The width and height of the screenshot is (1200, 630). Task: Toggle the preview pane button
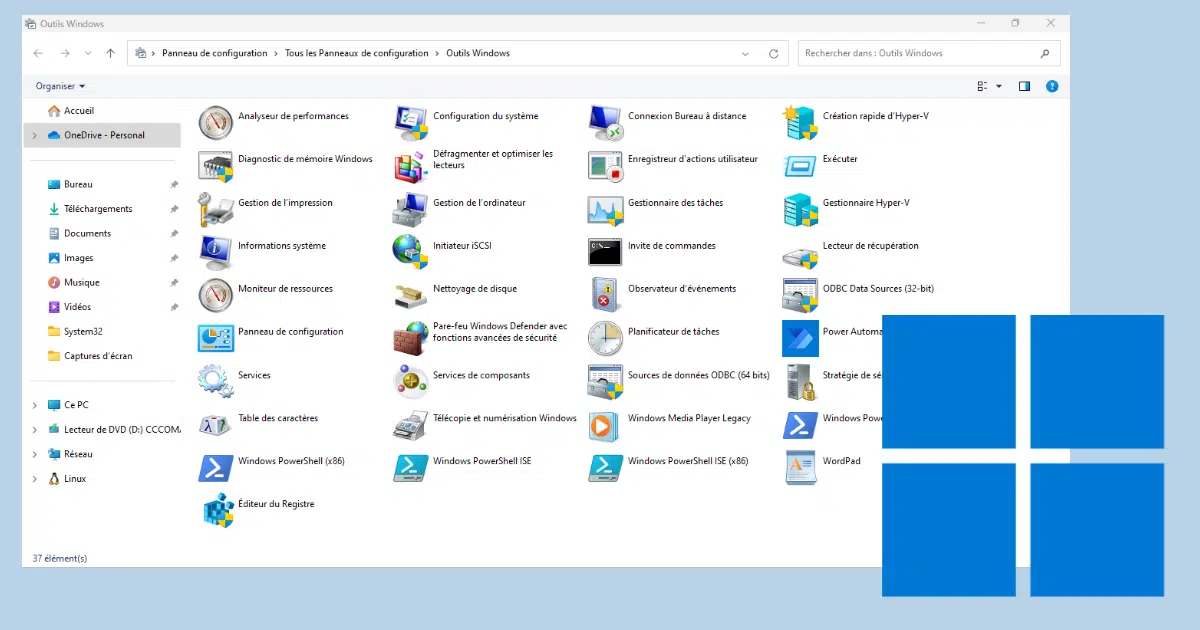[1024, 86]
